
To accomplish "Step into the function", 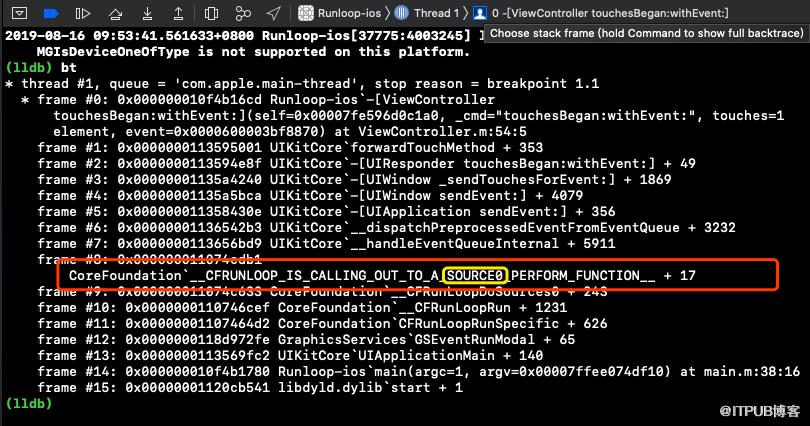I will 147,13.
